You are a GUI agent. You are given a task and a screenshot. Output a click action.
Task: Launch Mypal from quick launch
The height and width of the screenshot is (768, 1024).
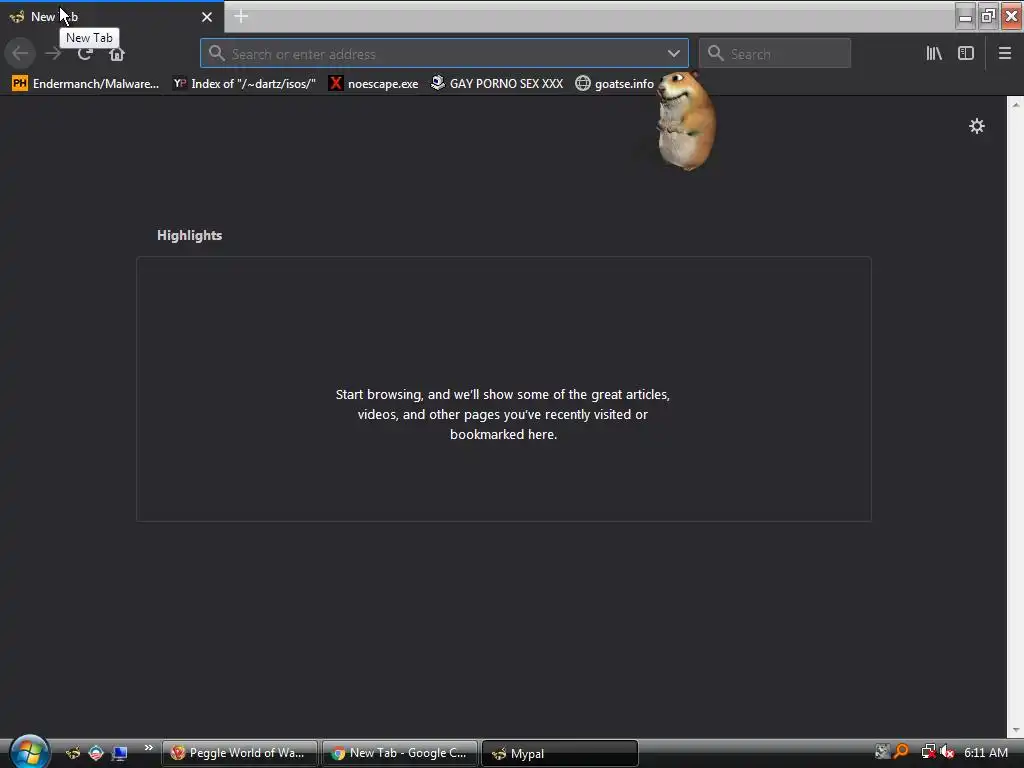coord(72,753)
